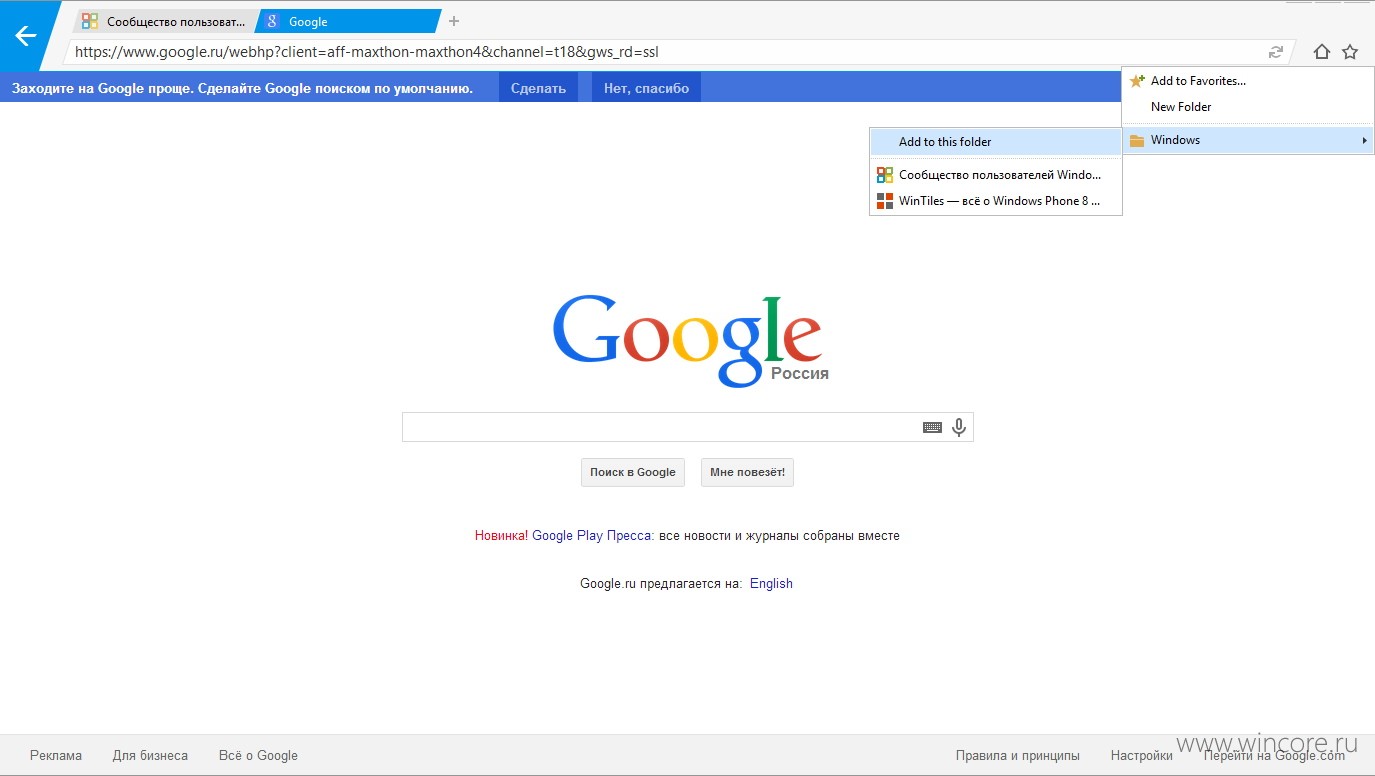Viewport: 1375px width, 776px height.
Task: Click the favorites star icon
Action: tap(1350, 52)
